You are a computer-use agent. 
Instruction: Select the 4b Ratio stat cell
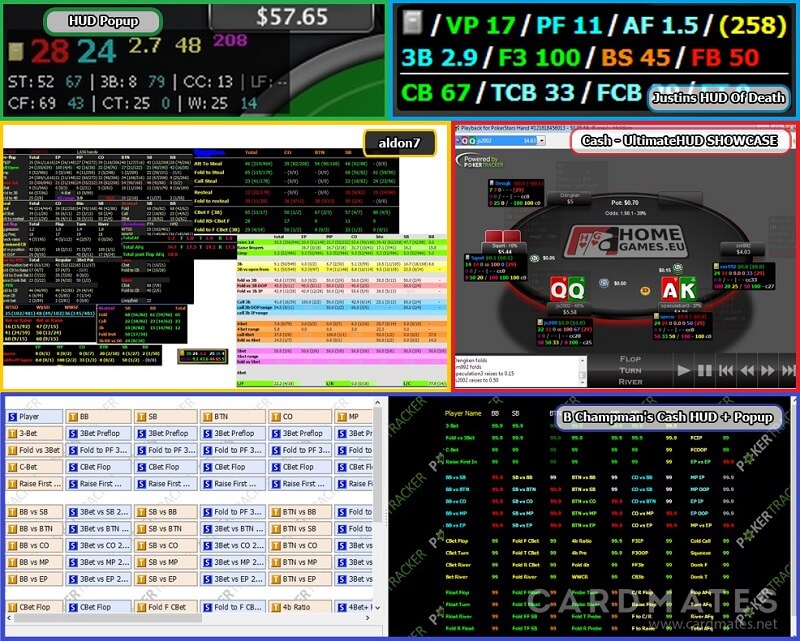pos(298,607)
